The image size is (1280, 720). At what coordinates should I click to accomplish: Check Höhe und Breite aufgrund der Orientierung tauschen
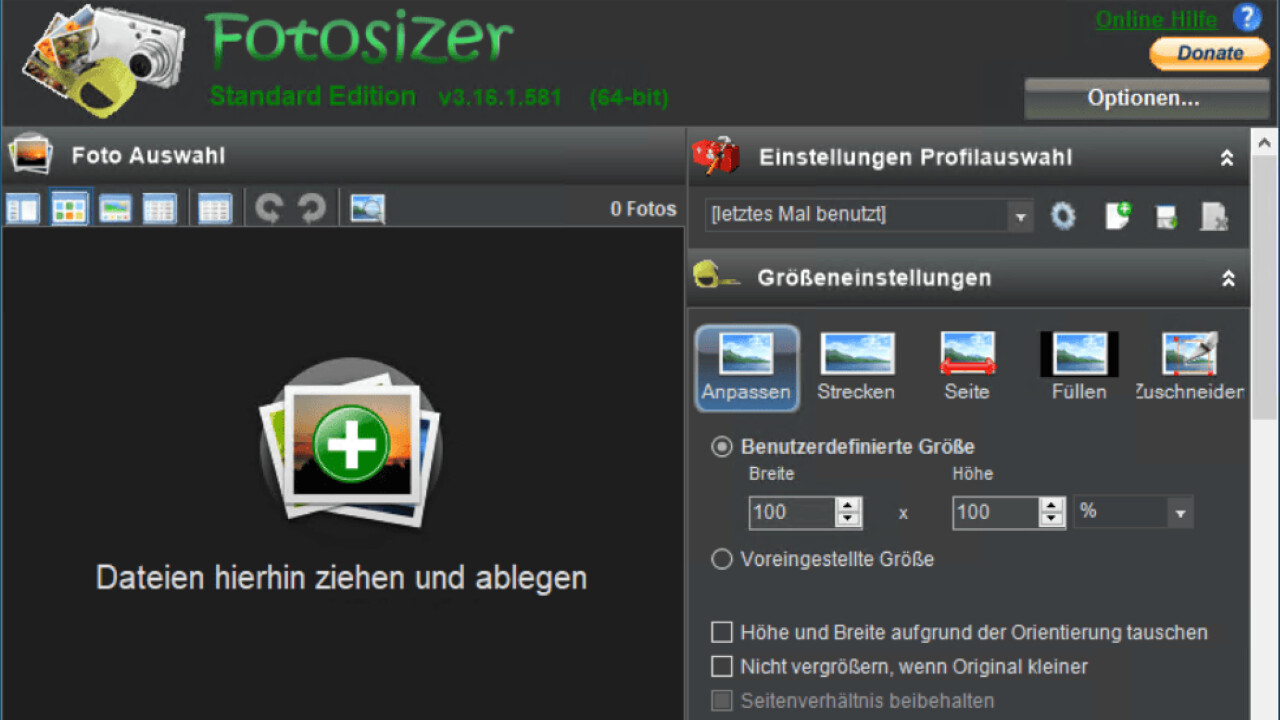[721, 632]
